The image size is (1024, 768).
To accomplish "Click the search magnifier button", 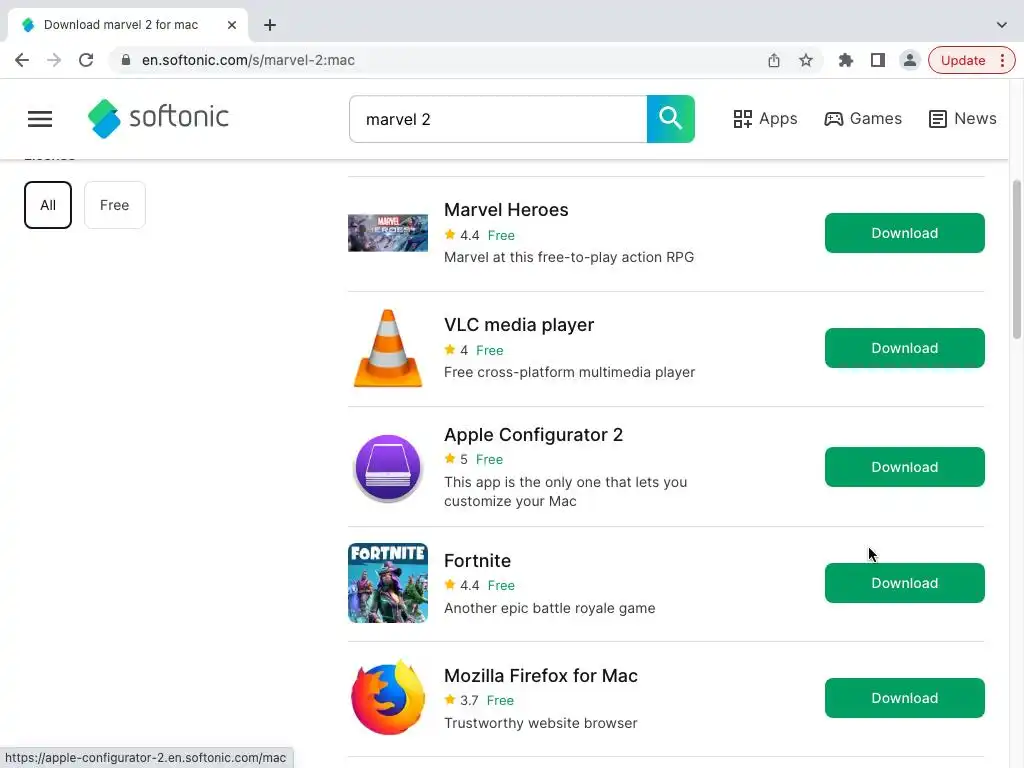I will [671, 119].
